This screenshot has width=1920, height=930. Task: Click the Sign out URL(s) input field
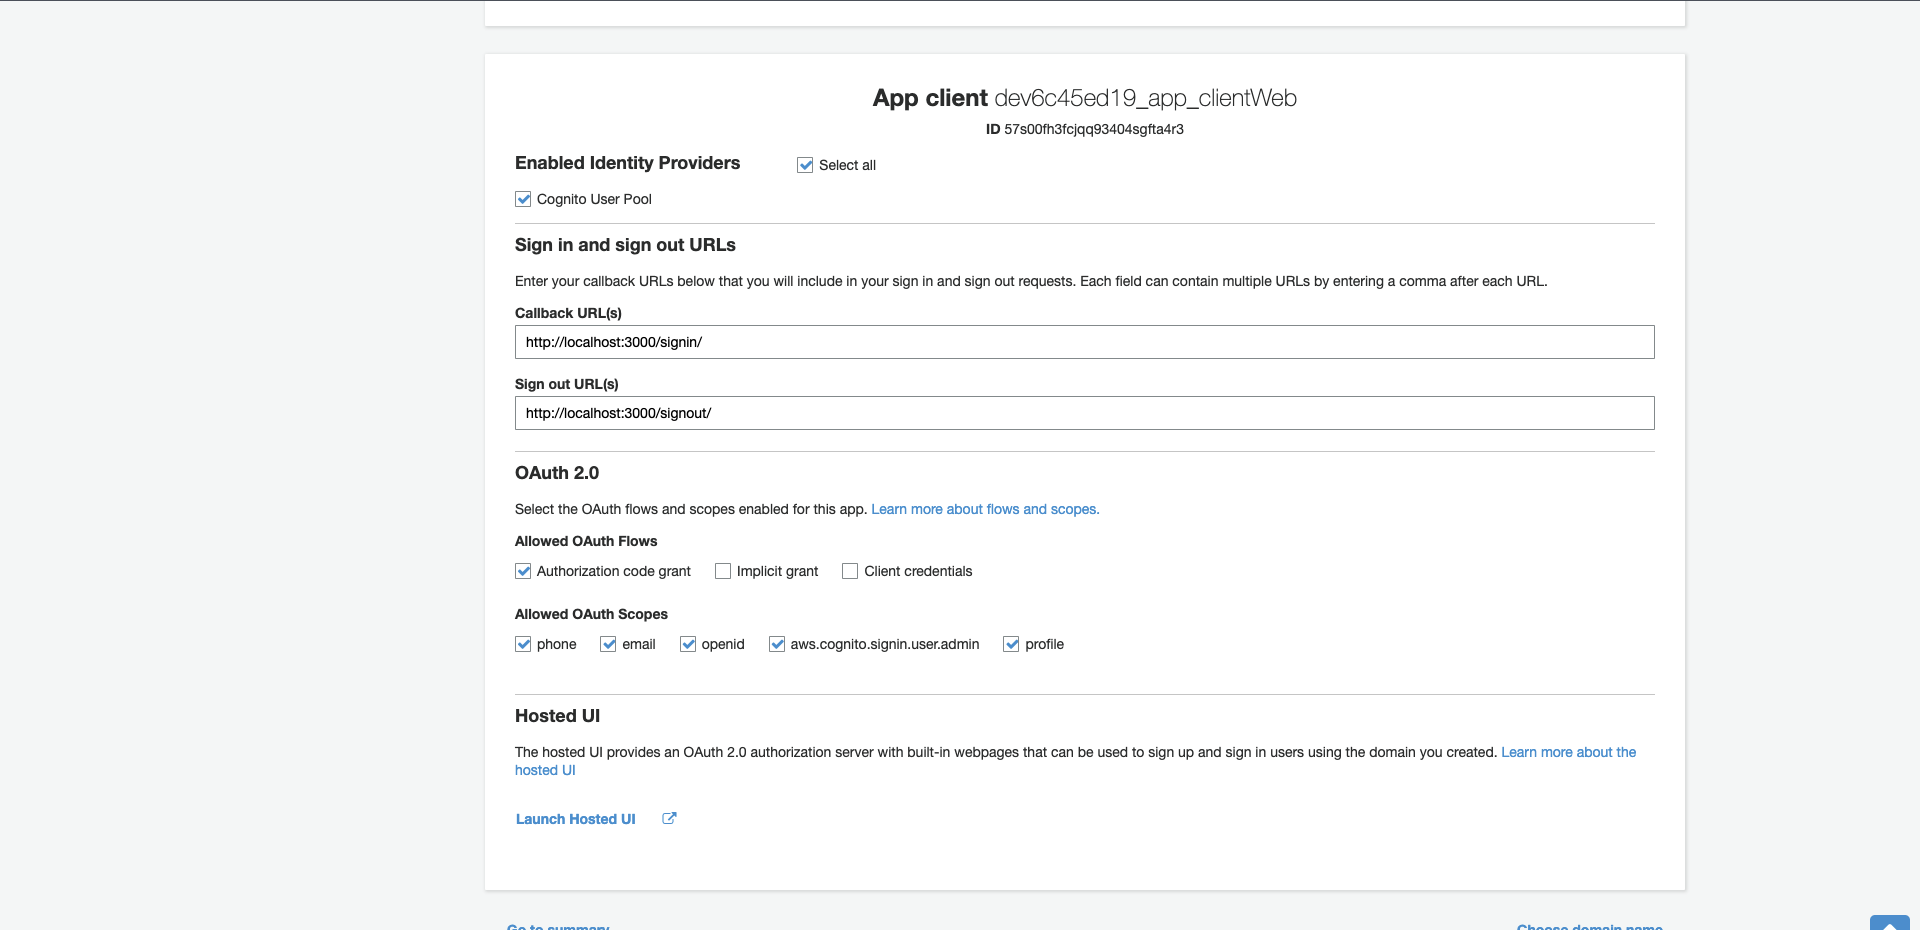pos(1084,413)
